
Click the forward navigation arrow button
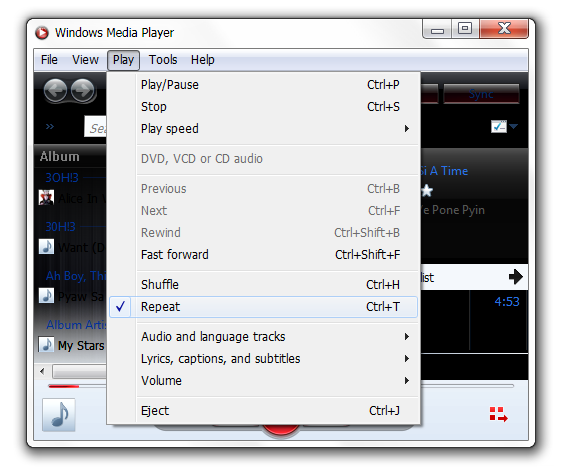click(83, 90)
